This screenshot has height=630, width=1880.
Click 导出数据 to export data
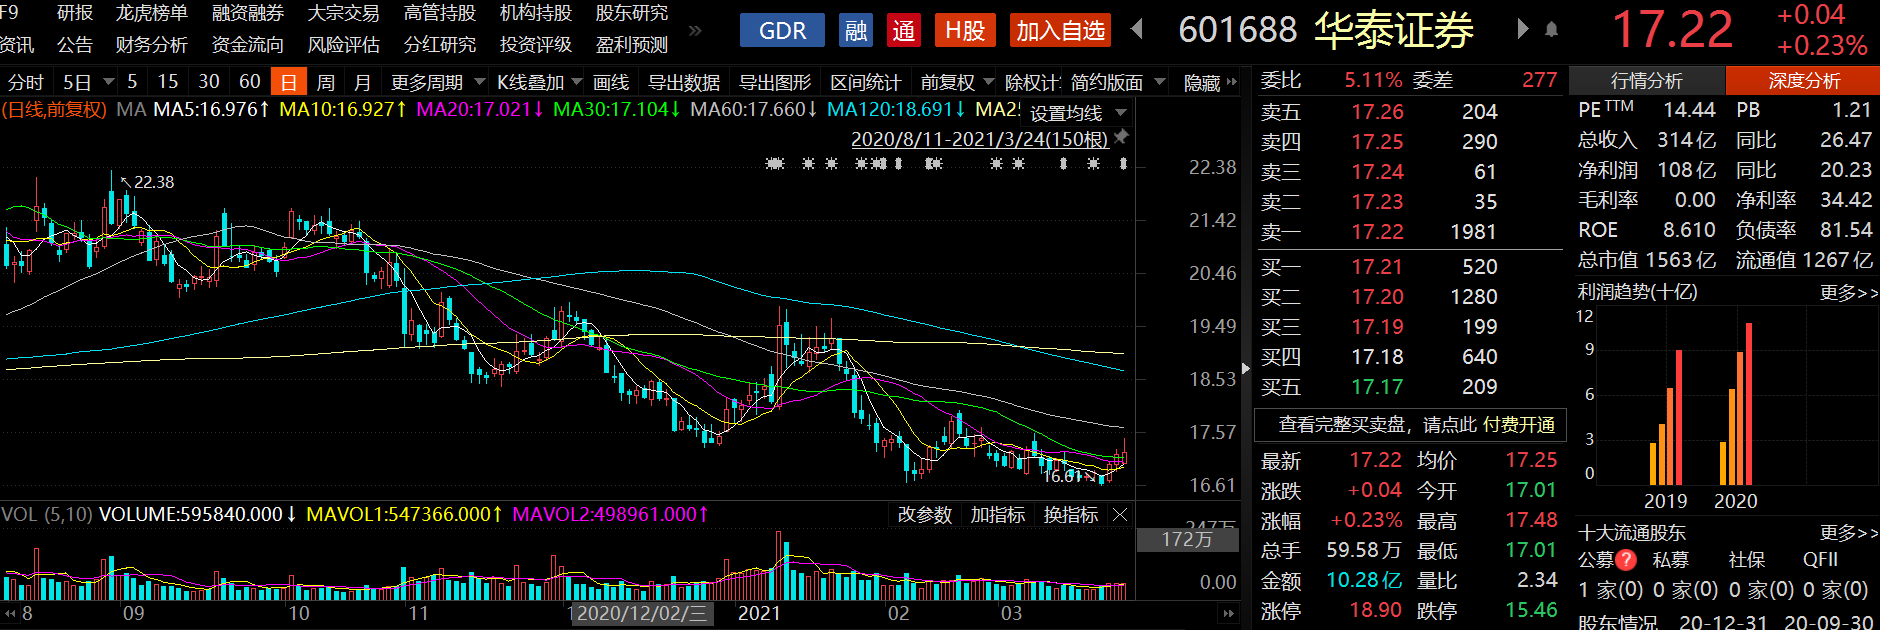[x=684, y=82]
